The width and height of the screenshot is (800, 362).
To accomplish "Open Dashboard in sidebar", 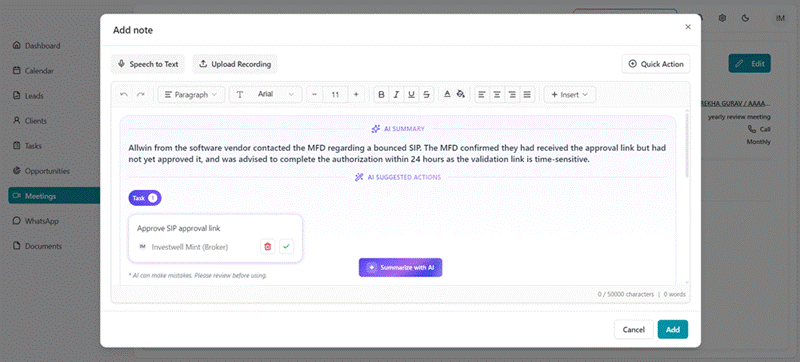I will tap(43, 46).
